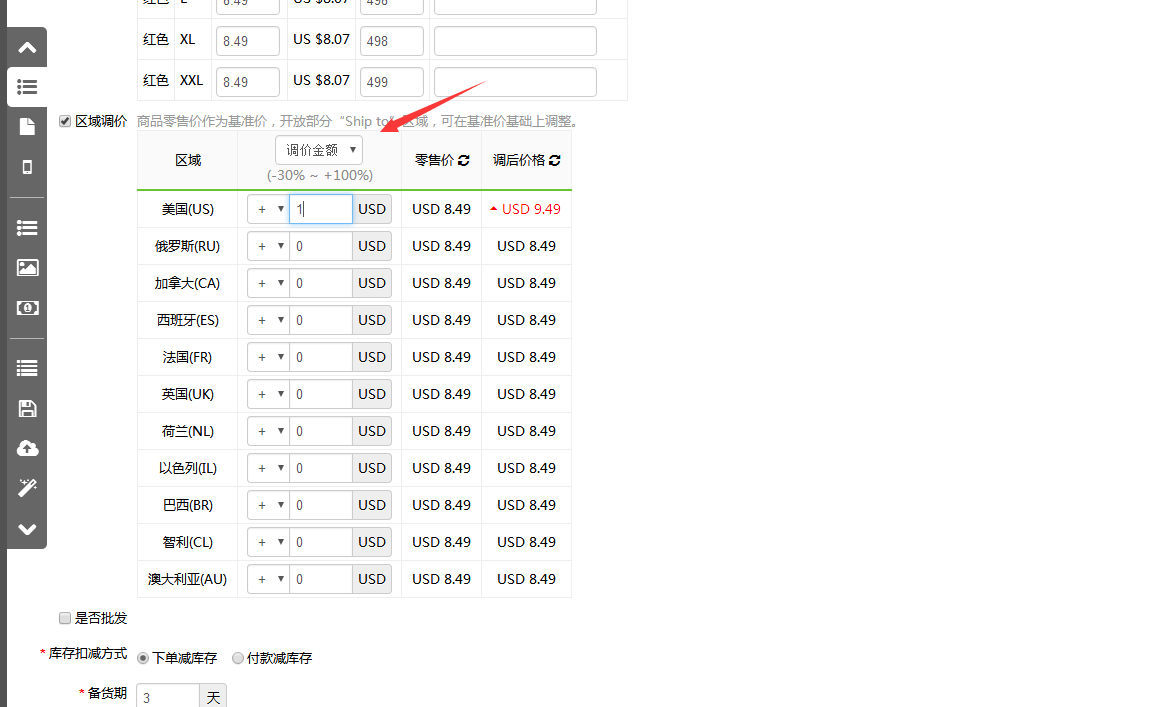The height and width of the screenshot is (707, 1165).
Task: Click the 红色 XXL price input field
Action: pyautogui.click(x=248, y=82)
